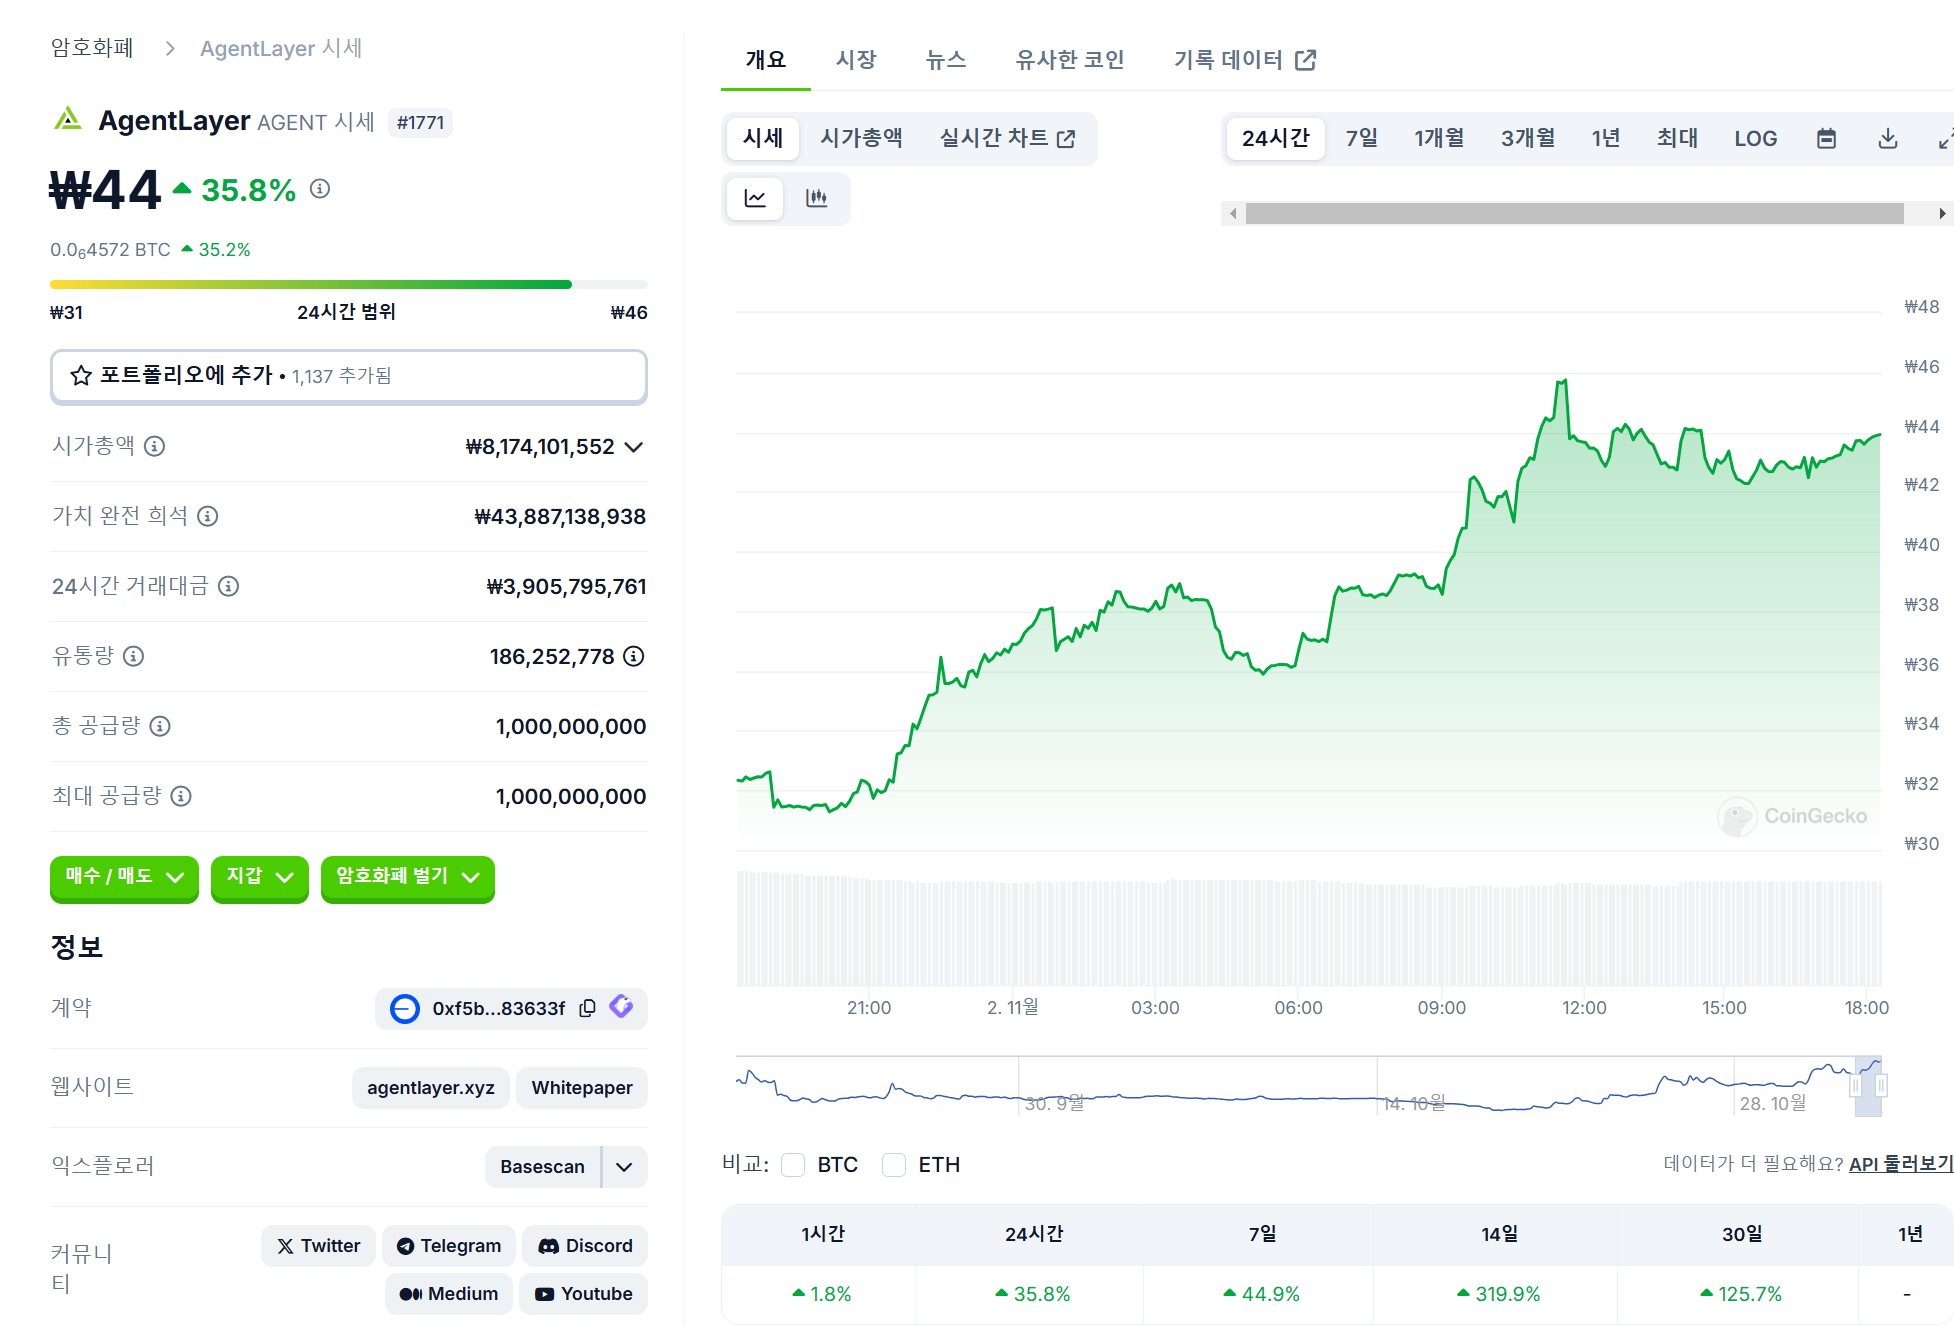Open the 암호화폐 벌기 dropdown

[x=407, y=877]
